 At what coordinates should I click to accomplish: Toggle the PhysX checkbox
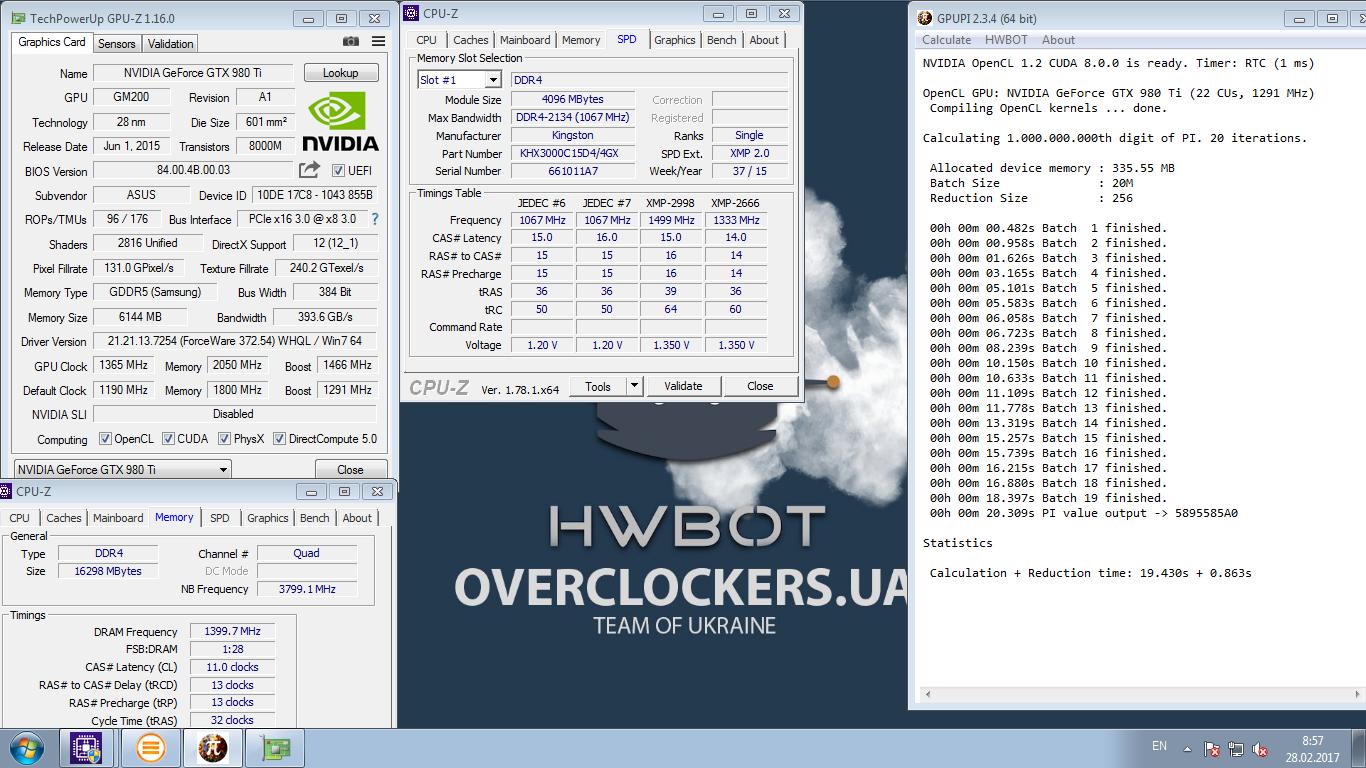(225, 439)
